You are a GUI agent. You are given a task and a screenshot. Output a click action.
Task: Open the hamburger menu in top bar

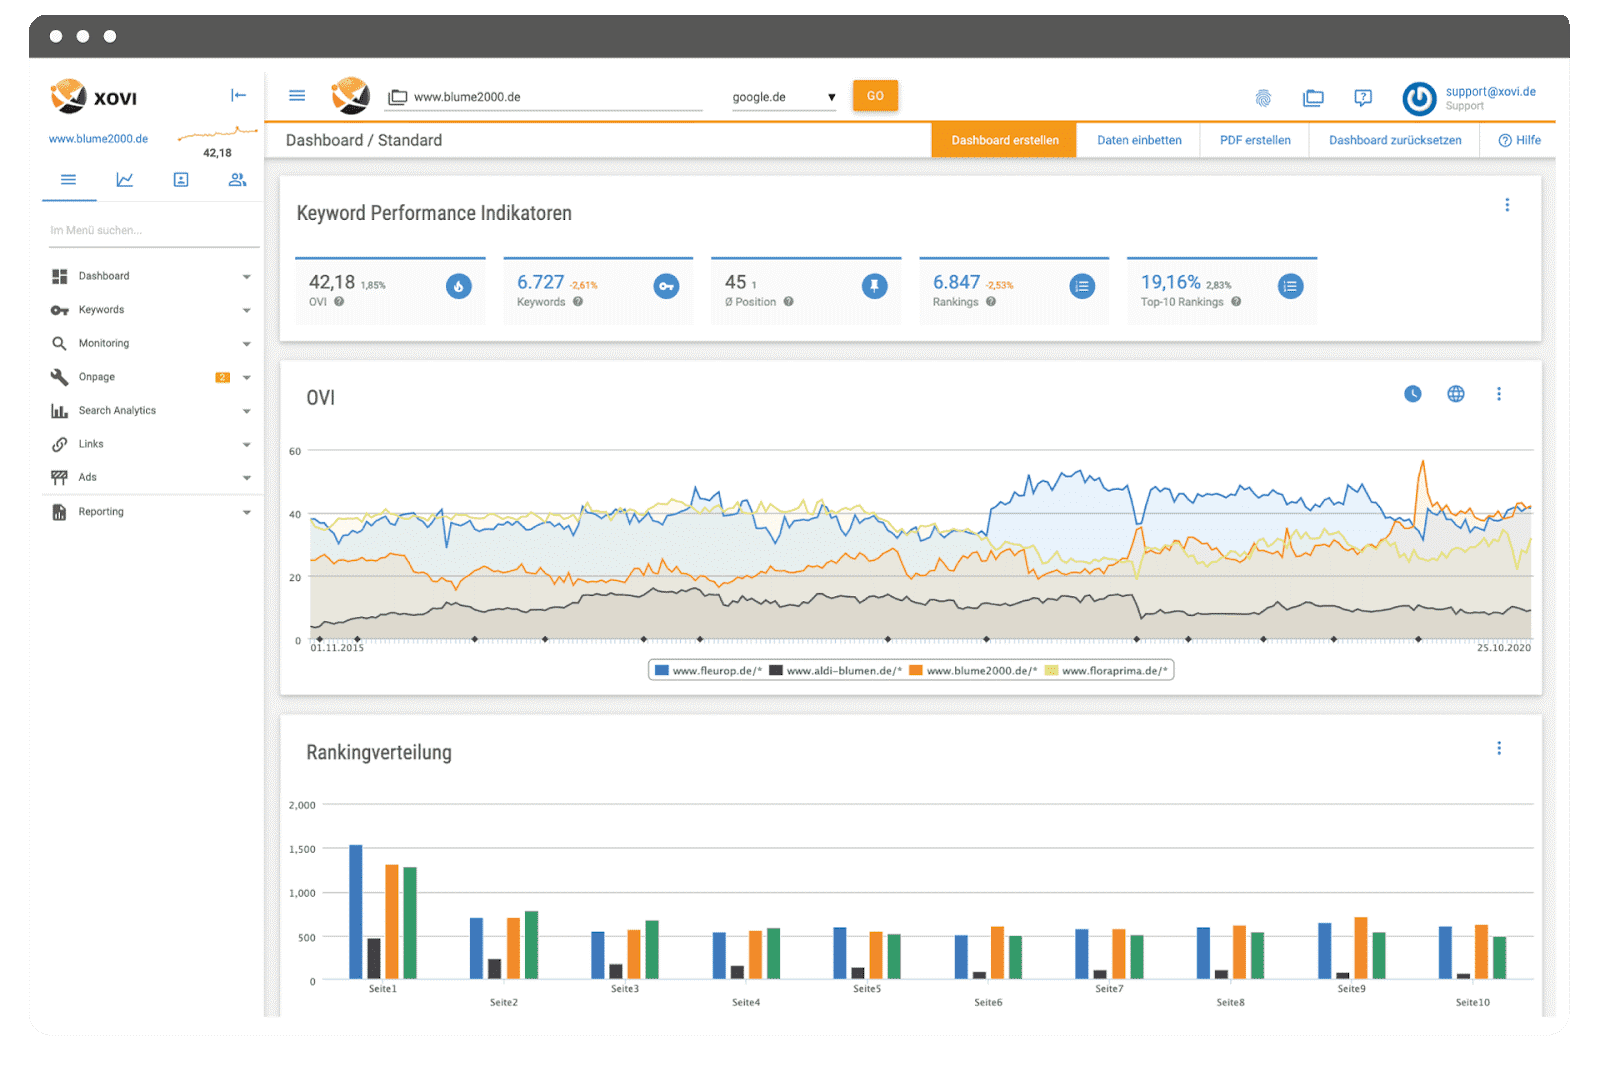297,96
